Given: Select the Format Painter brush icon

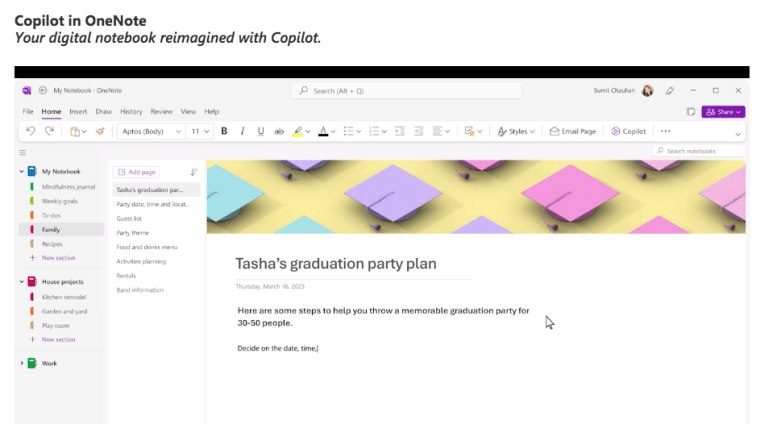Looking at the screenshot, I should click(x=99, y=131).
